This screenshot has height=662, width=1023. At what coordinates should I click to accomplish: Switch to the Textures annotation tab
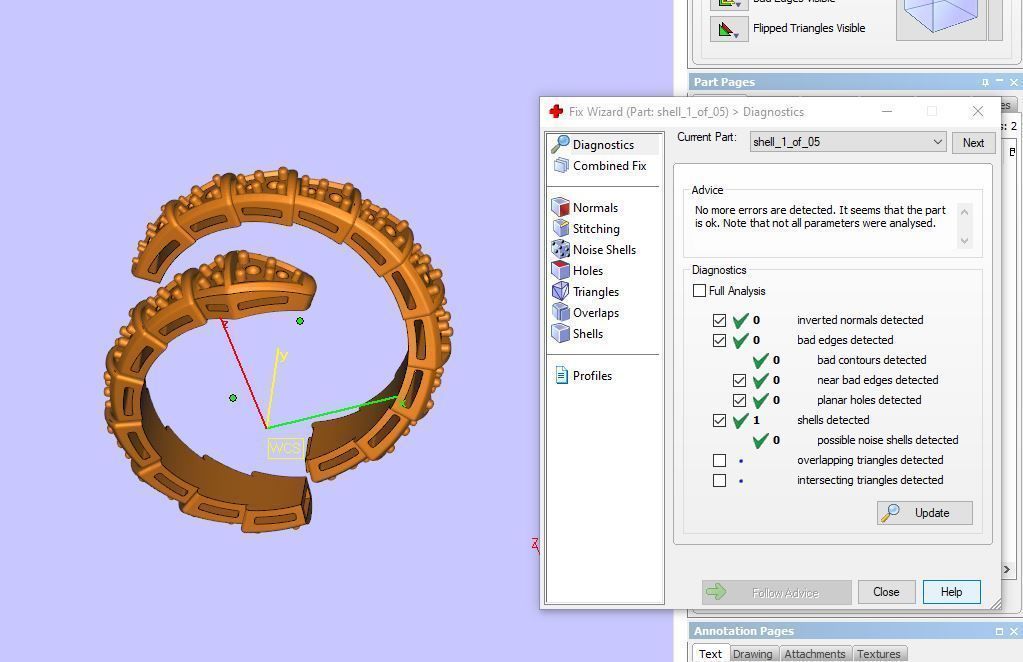tap(878, 654)
